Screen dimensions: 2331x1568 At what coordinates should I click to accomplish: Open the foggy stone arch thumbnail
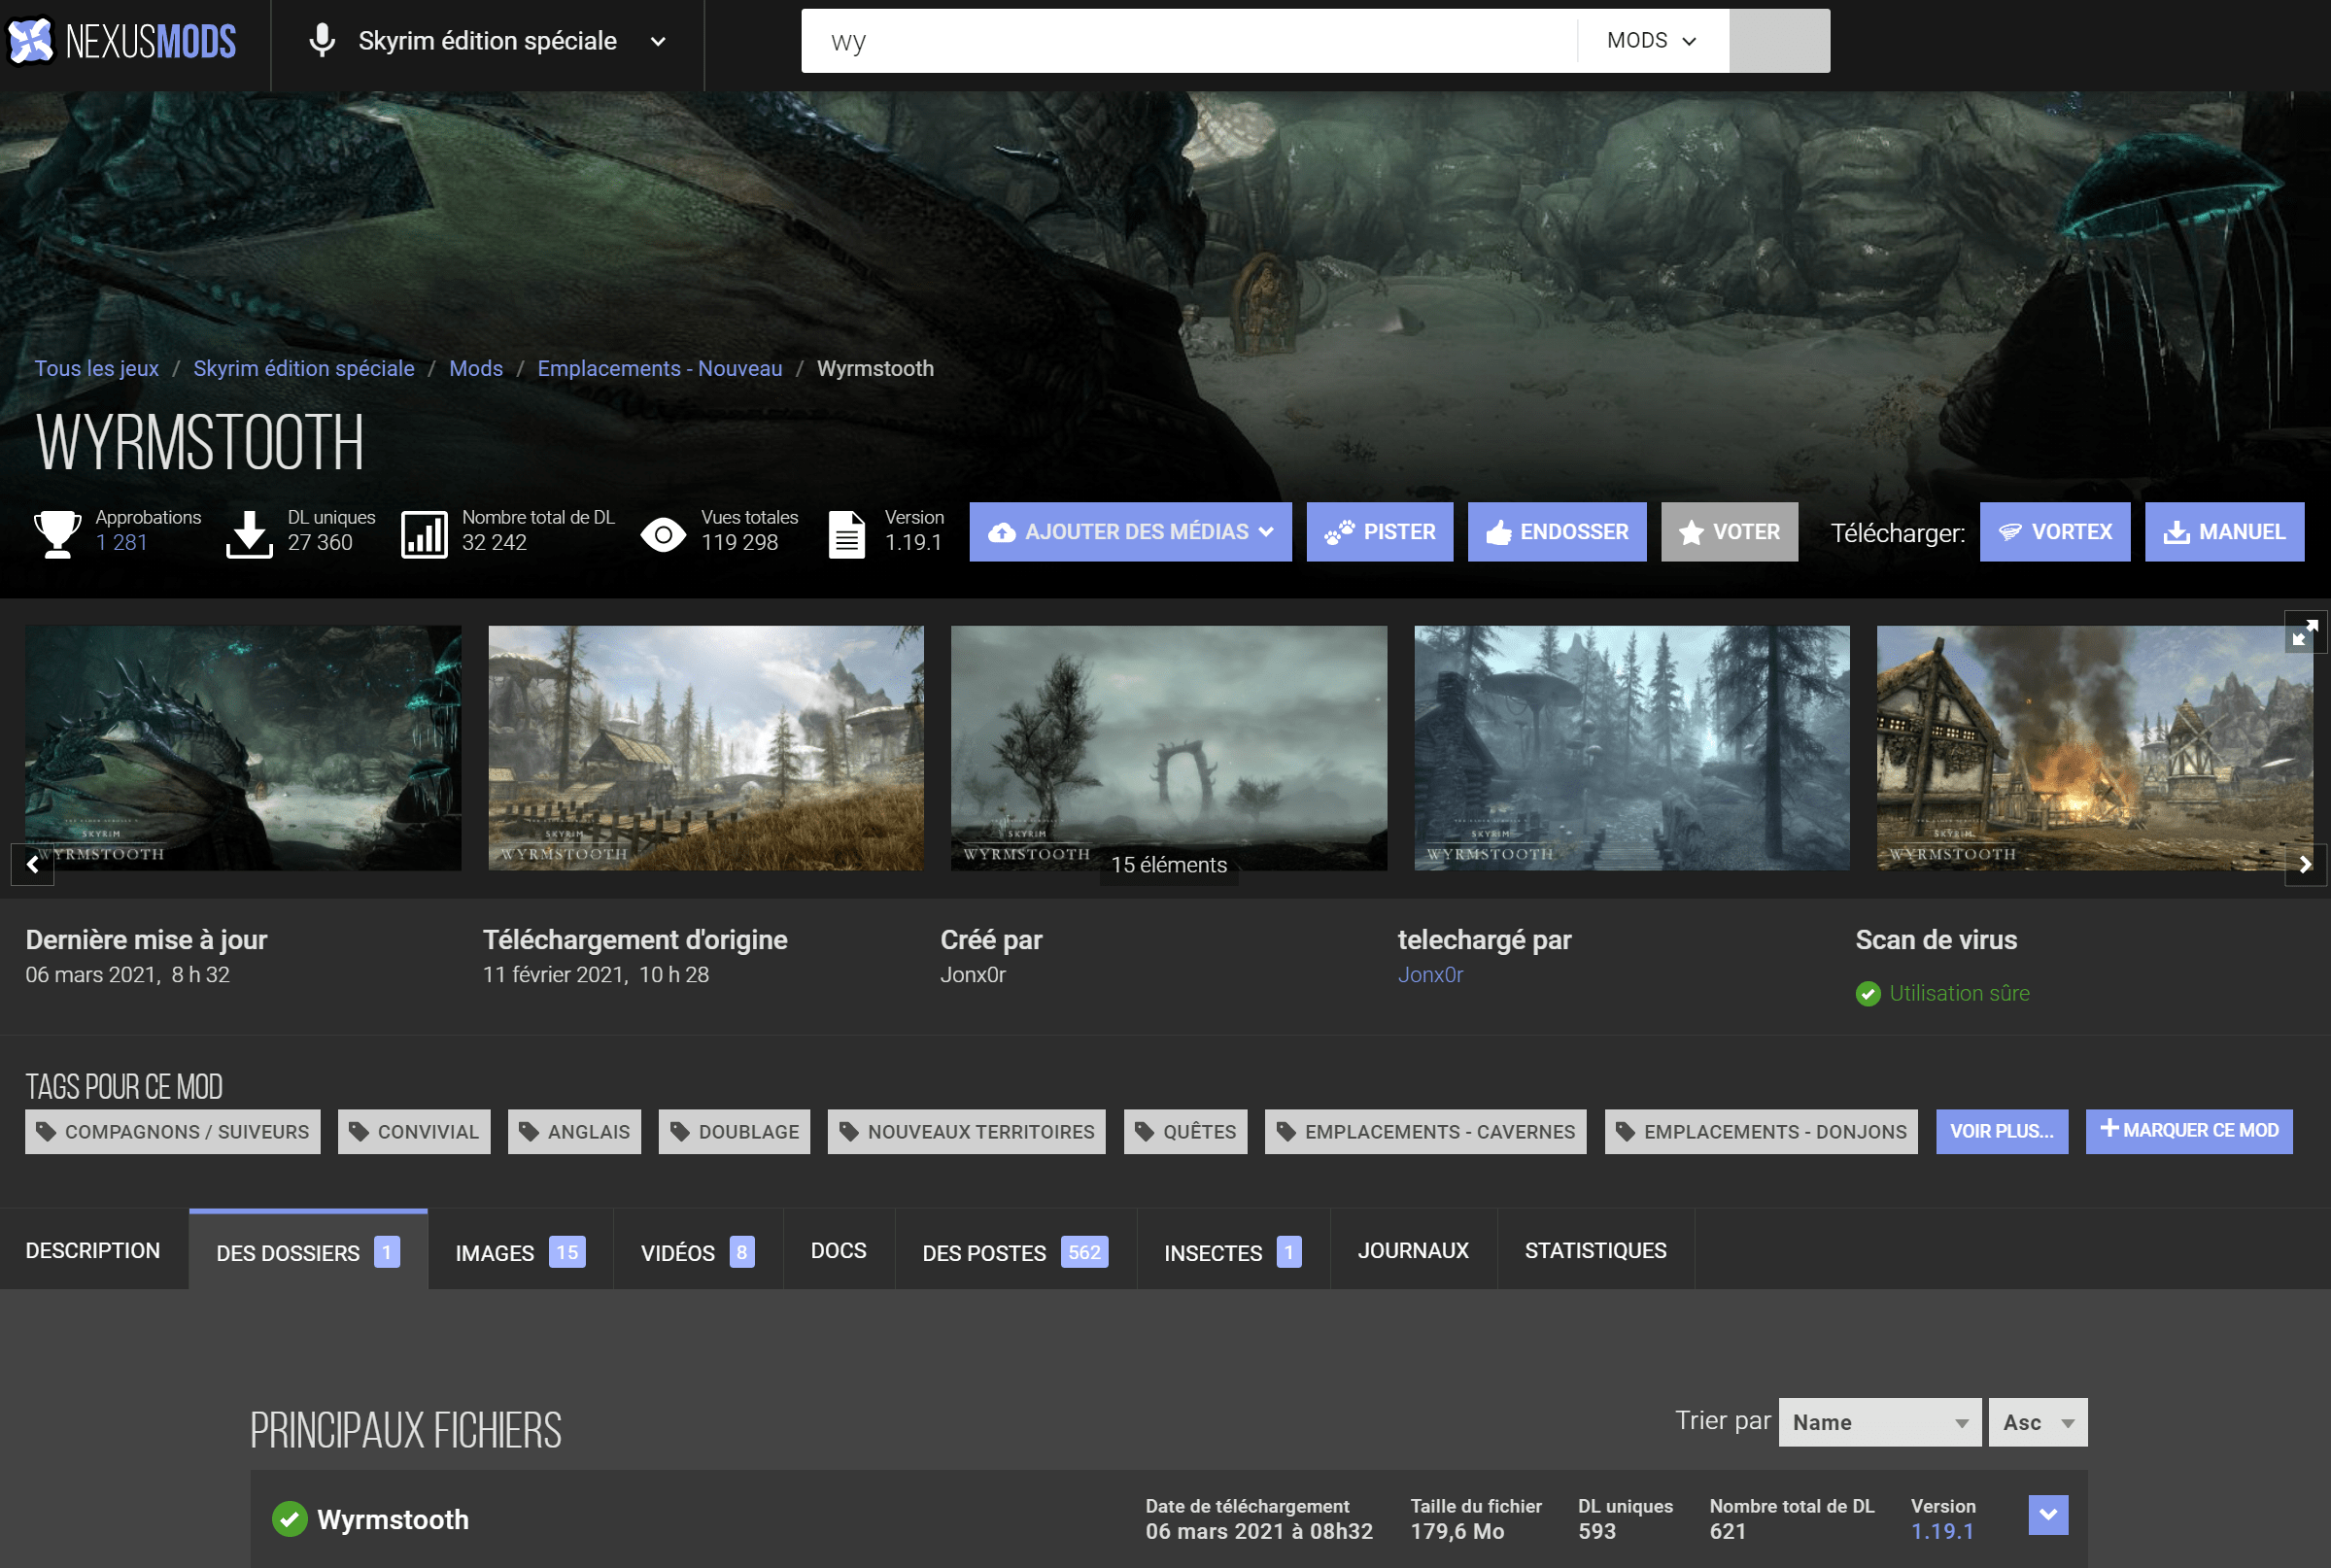click(x=1169, y=748)
